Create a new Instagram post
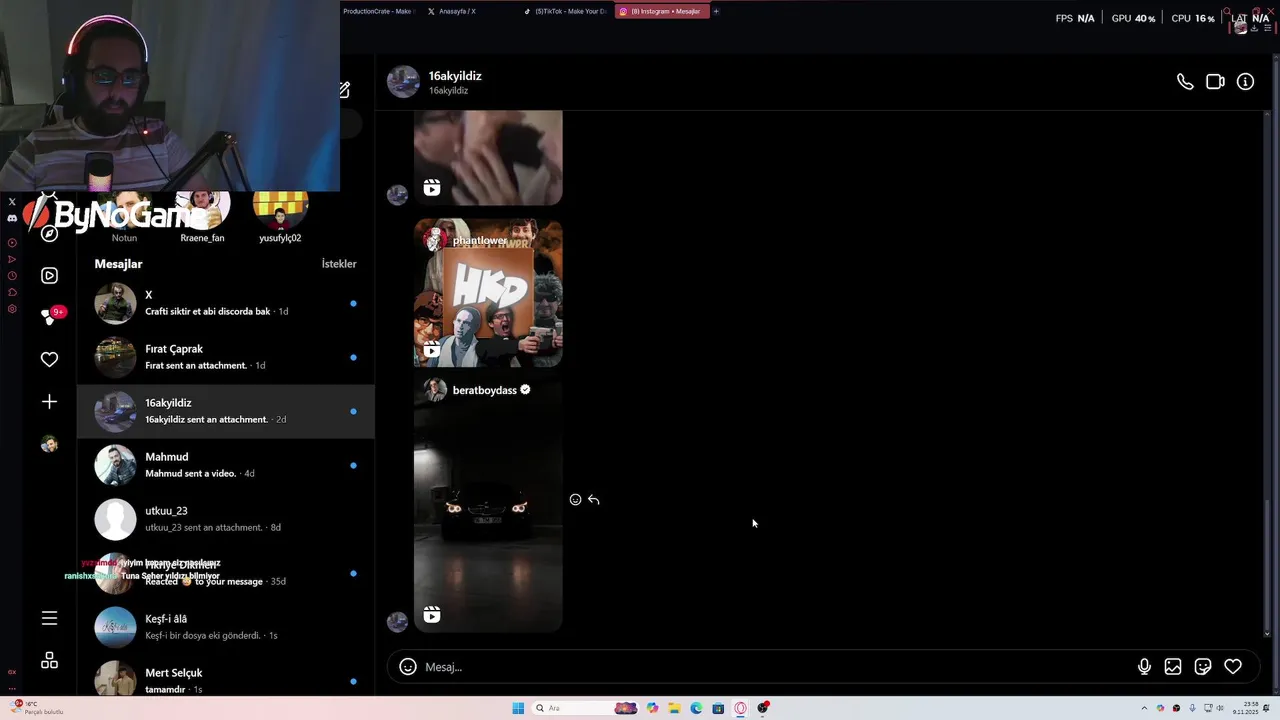Image resolution: width=1280 pixels, height=720 pixels. click(49, 401)
